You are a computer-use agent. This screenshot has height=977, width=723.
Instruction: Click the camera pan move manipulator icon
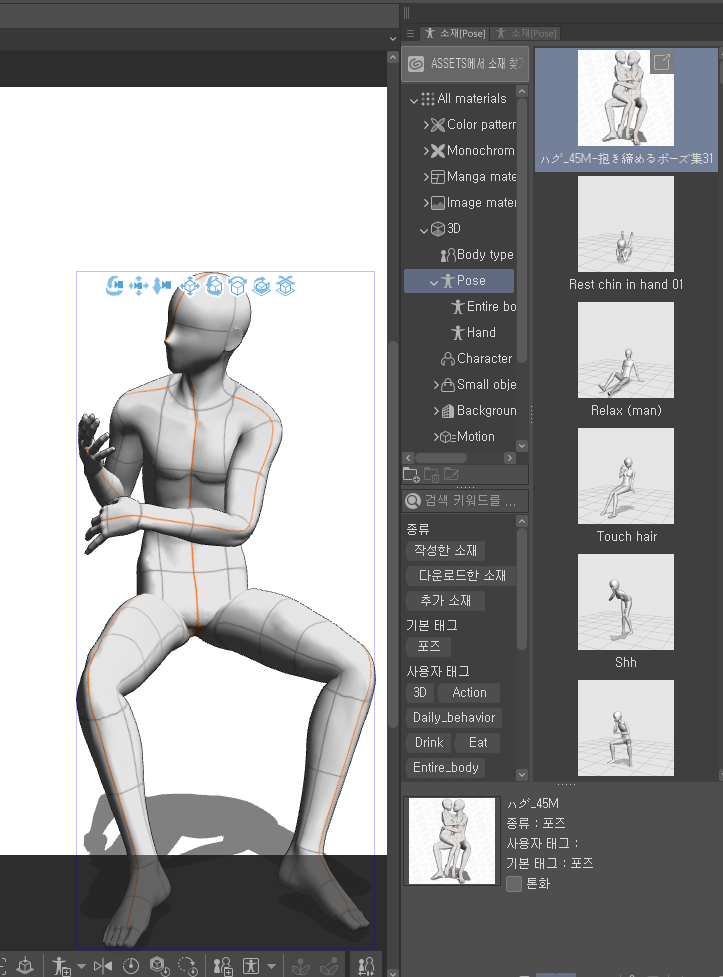click(x=138, y=286)
